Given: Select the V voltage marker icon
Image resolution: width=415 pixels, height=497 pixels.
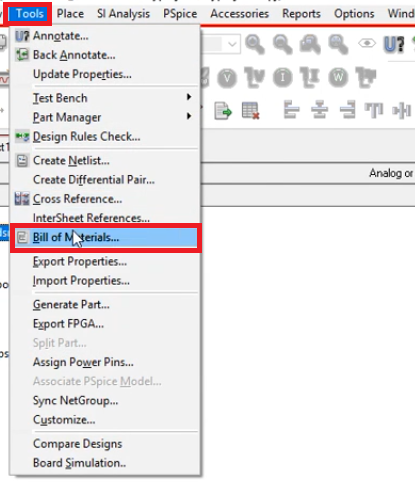Looking at the screenshot, I should (x=227, y=78).
